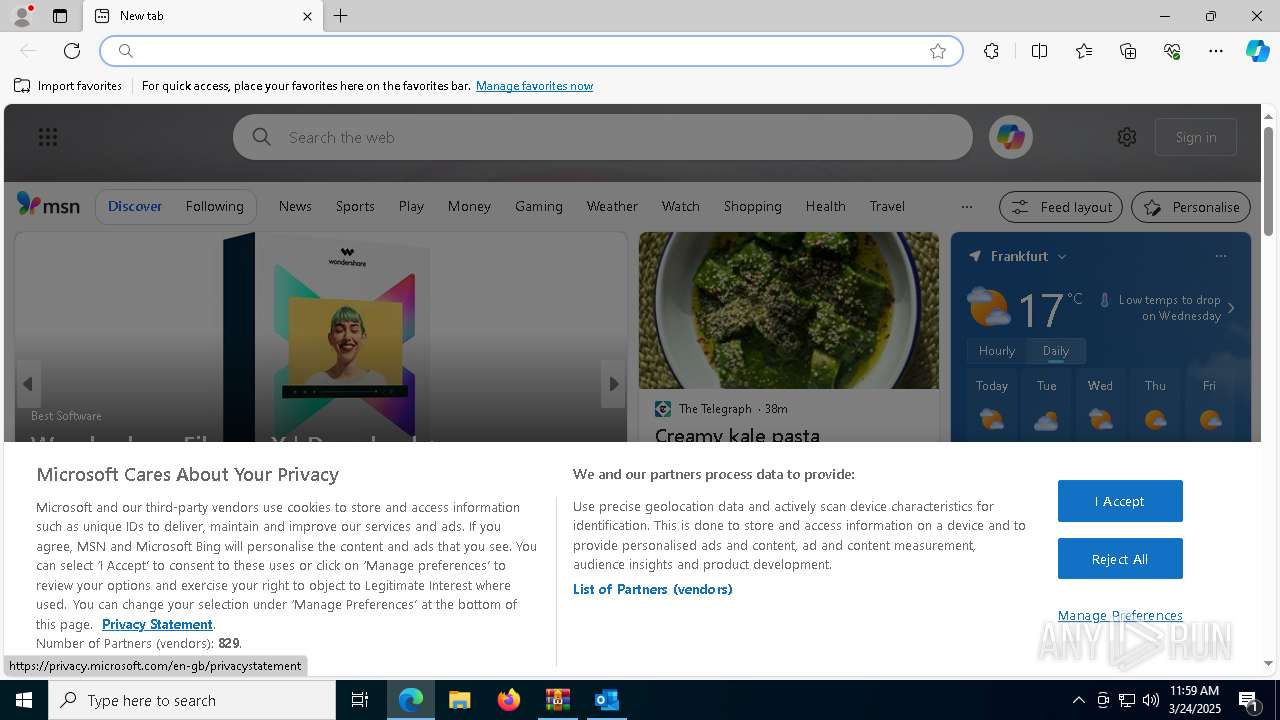This screenshot has width=1280, height=720.
Task: Switch weather to Daily
Action: [1056, 351]
